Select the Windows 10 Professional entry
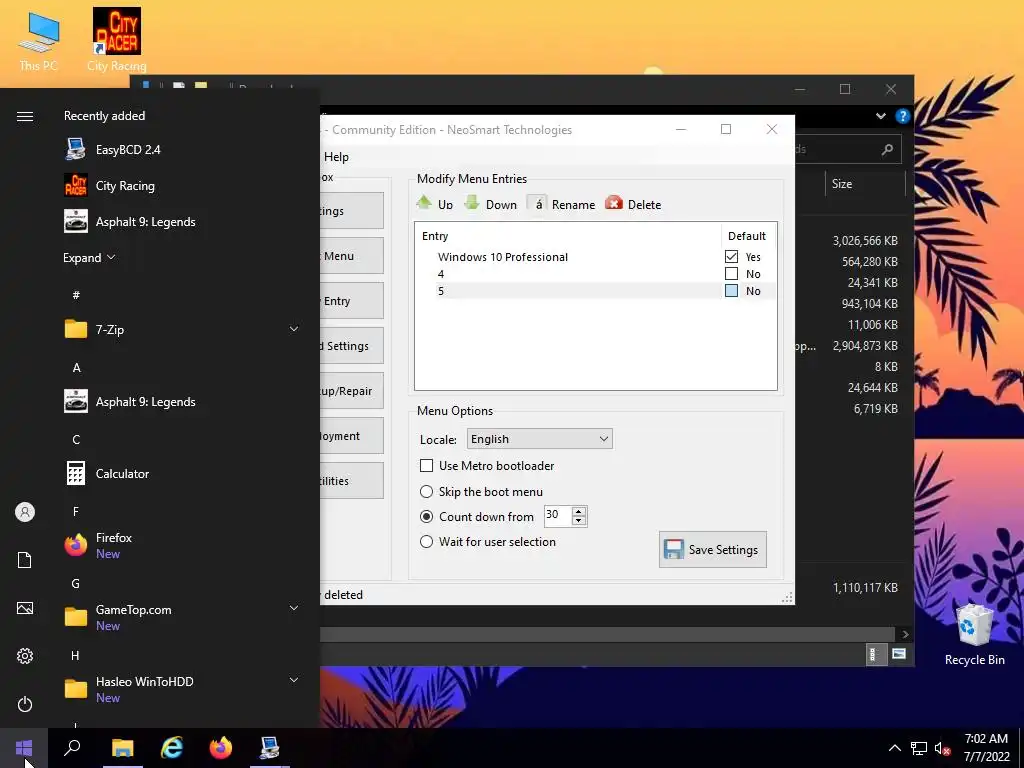 click(x=502, y=257)
